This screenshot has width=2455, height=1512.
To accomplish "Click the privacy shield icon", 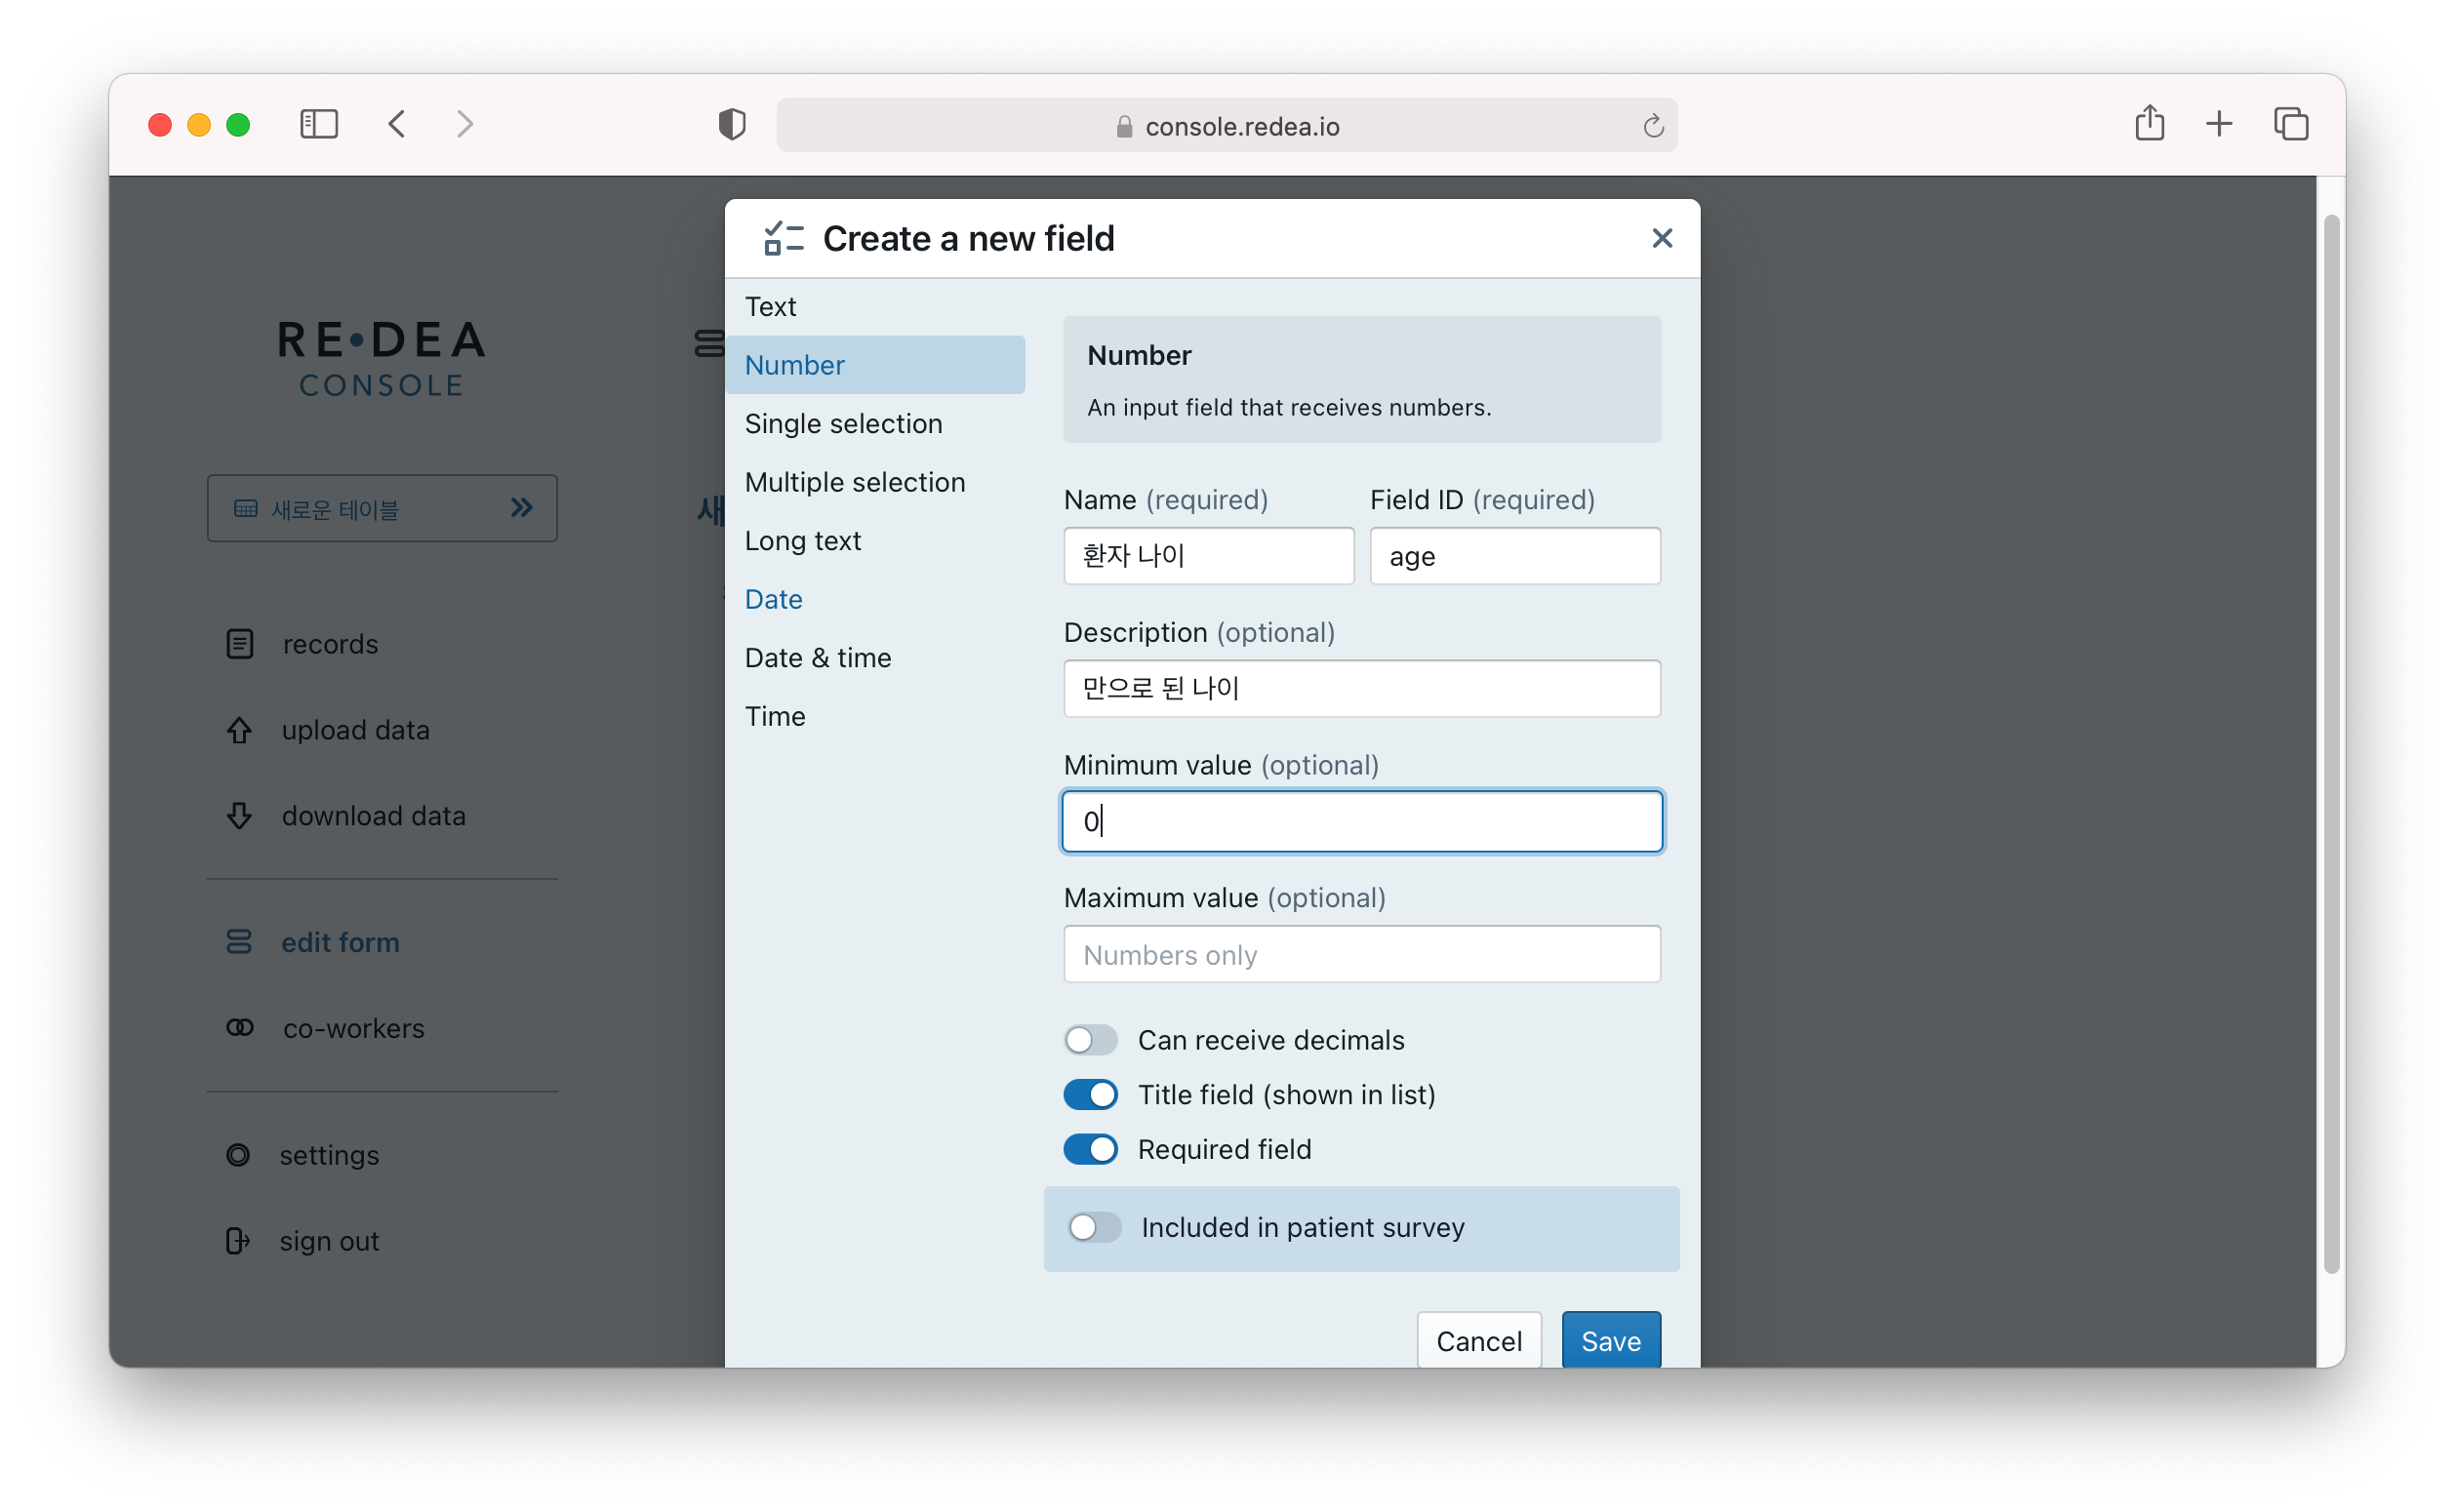I will 732,124.
